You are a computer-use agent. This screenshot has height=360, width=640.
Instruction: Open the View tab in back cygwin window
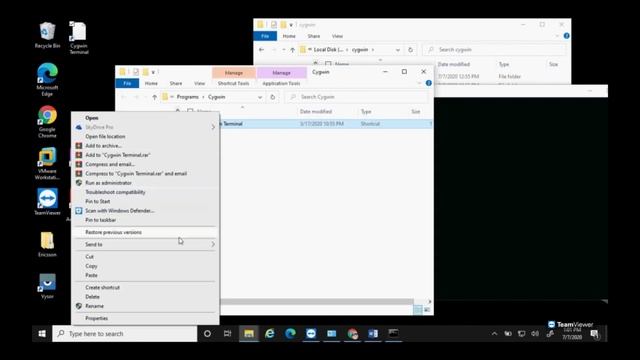pyautogui.click(x=337, y=36)
